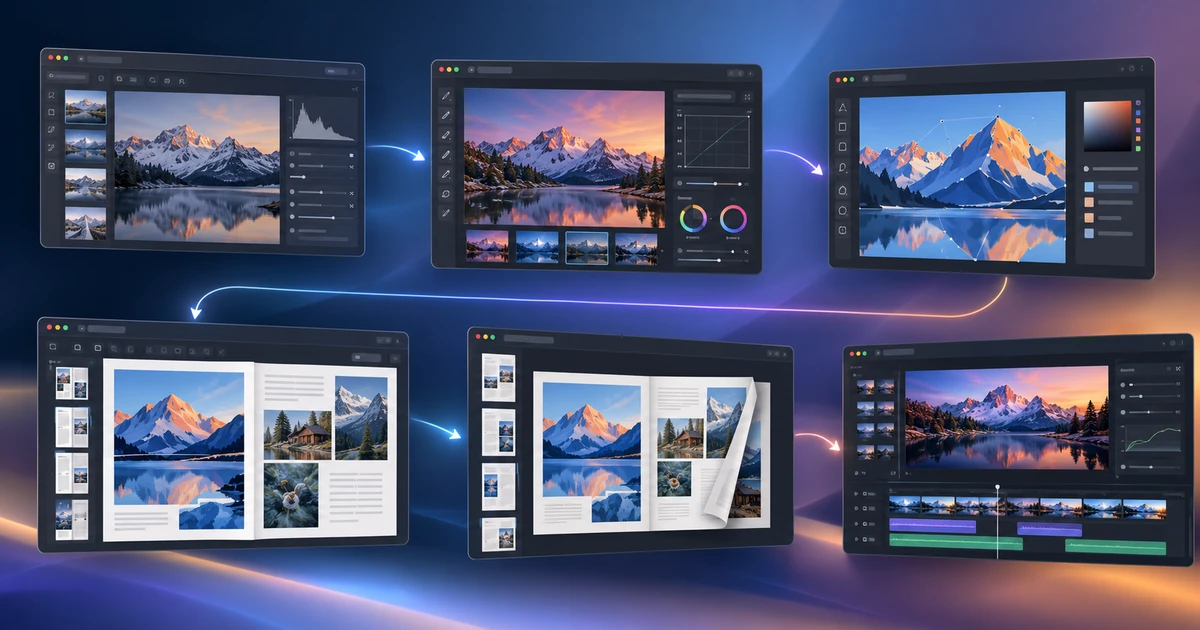This screenshot has height=630, width=1200.
Task: Choose the round purple swatch beside the gradient
Action: (1138, 103)
